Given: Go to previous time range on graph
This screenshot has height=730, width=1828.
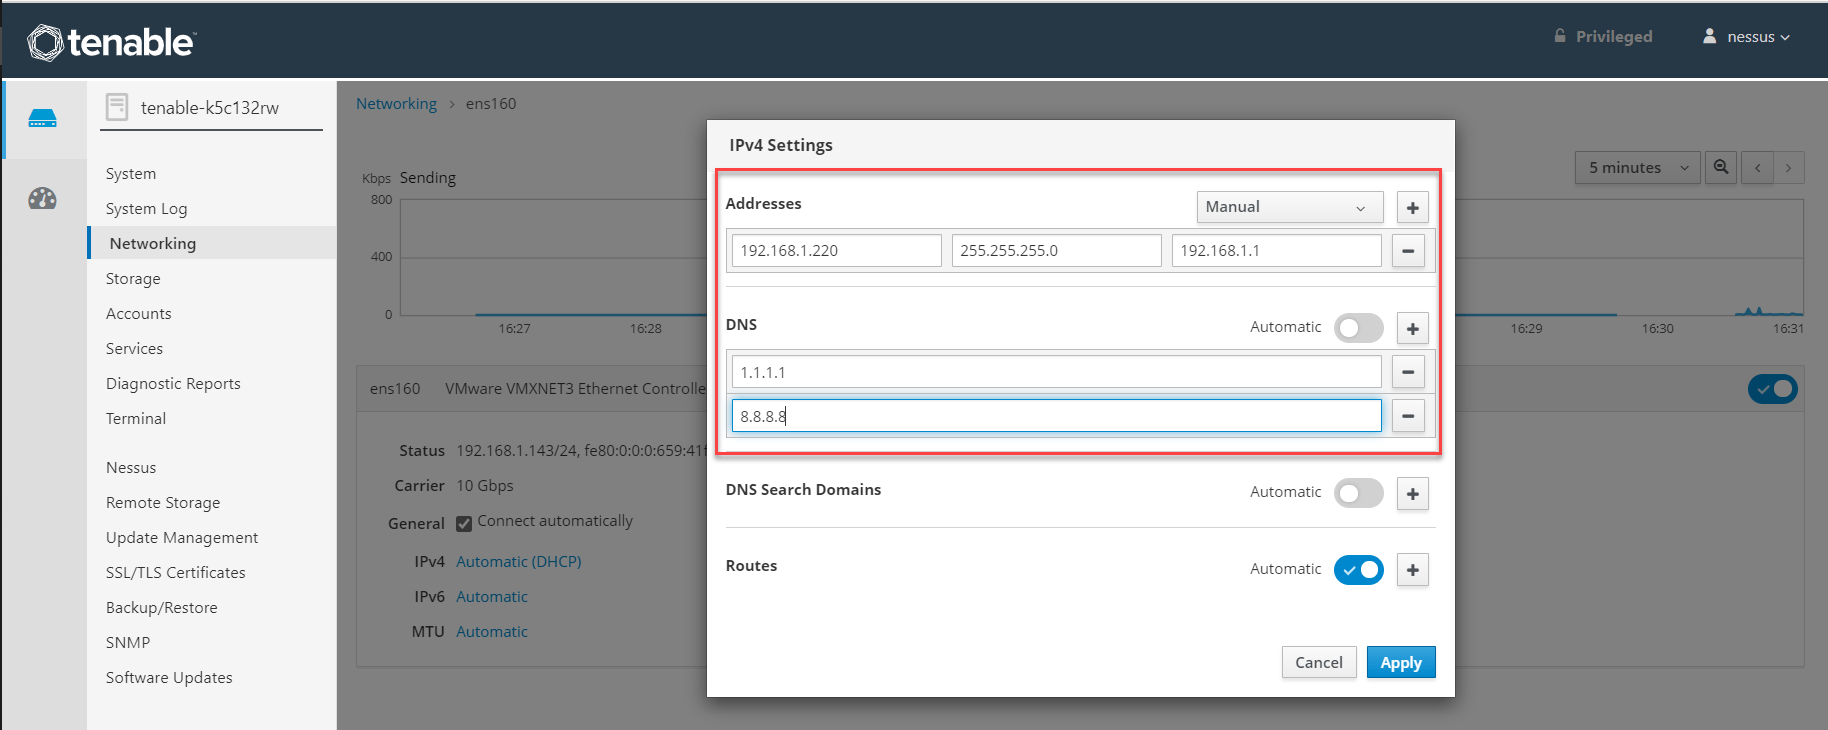Looking at the screenshot, I should 1757,168.
